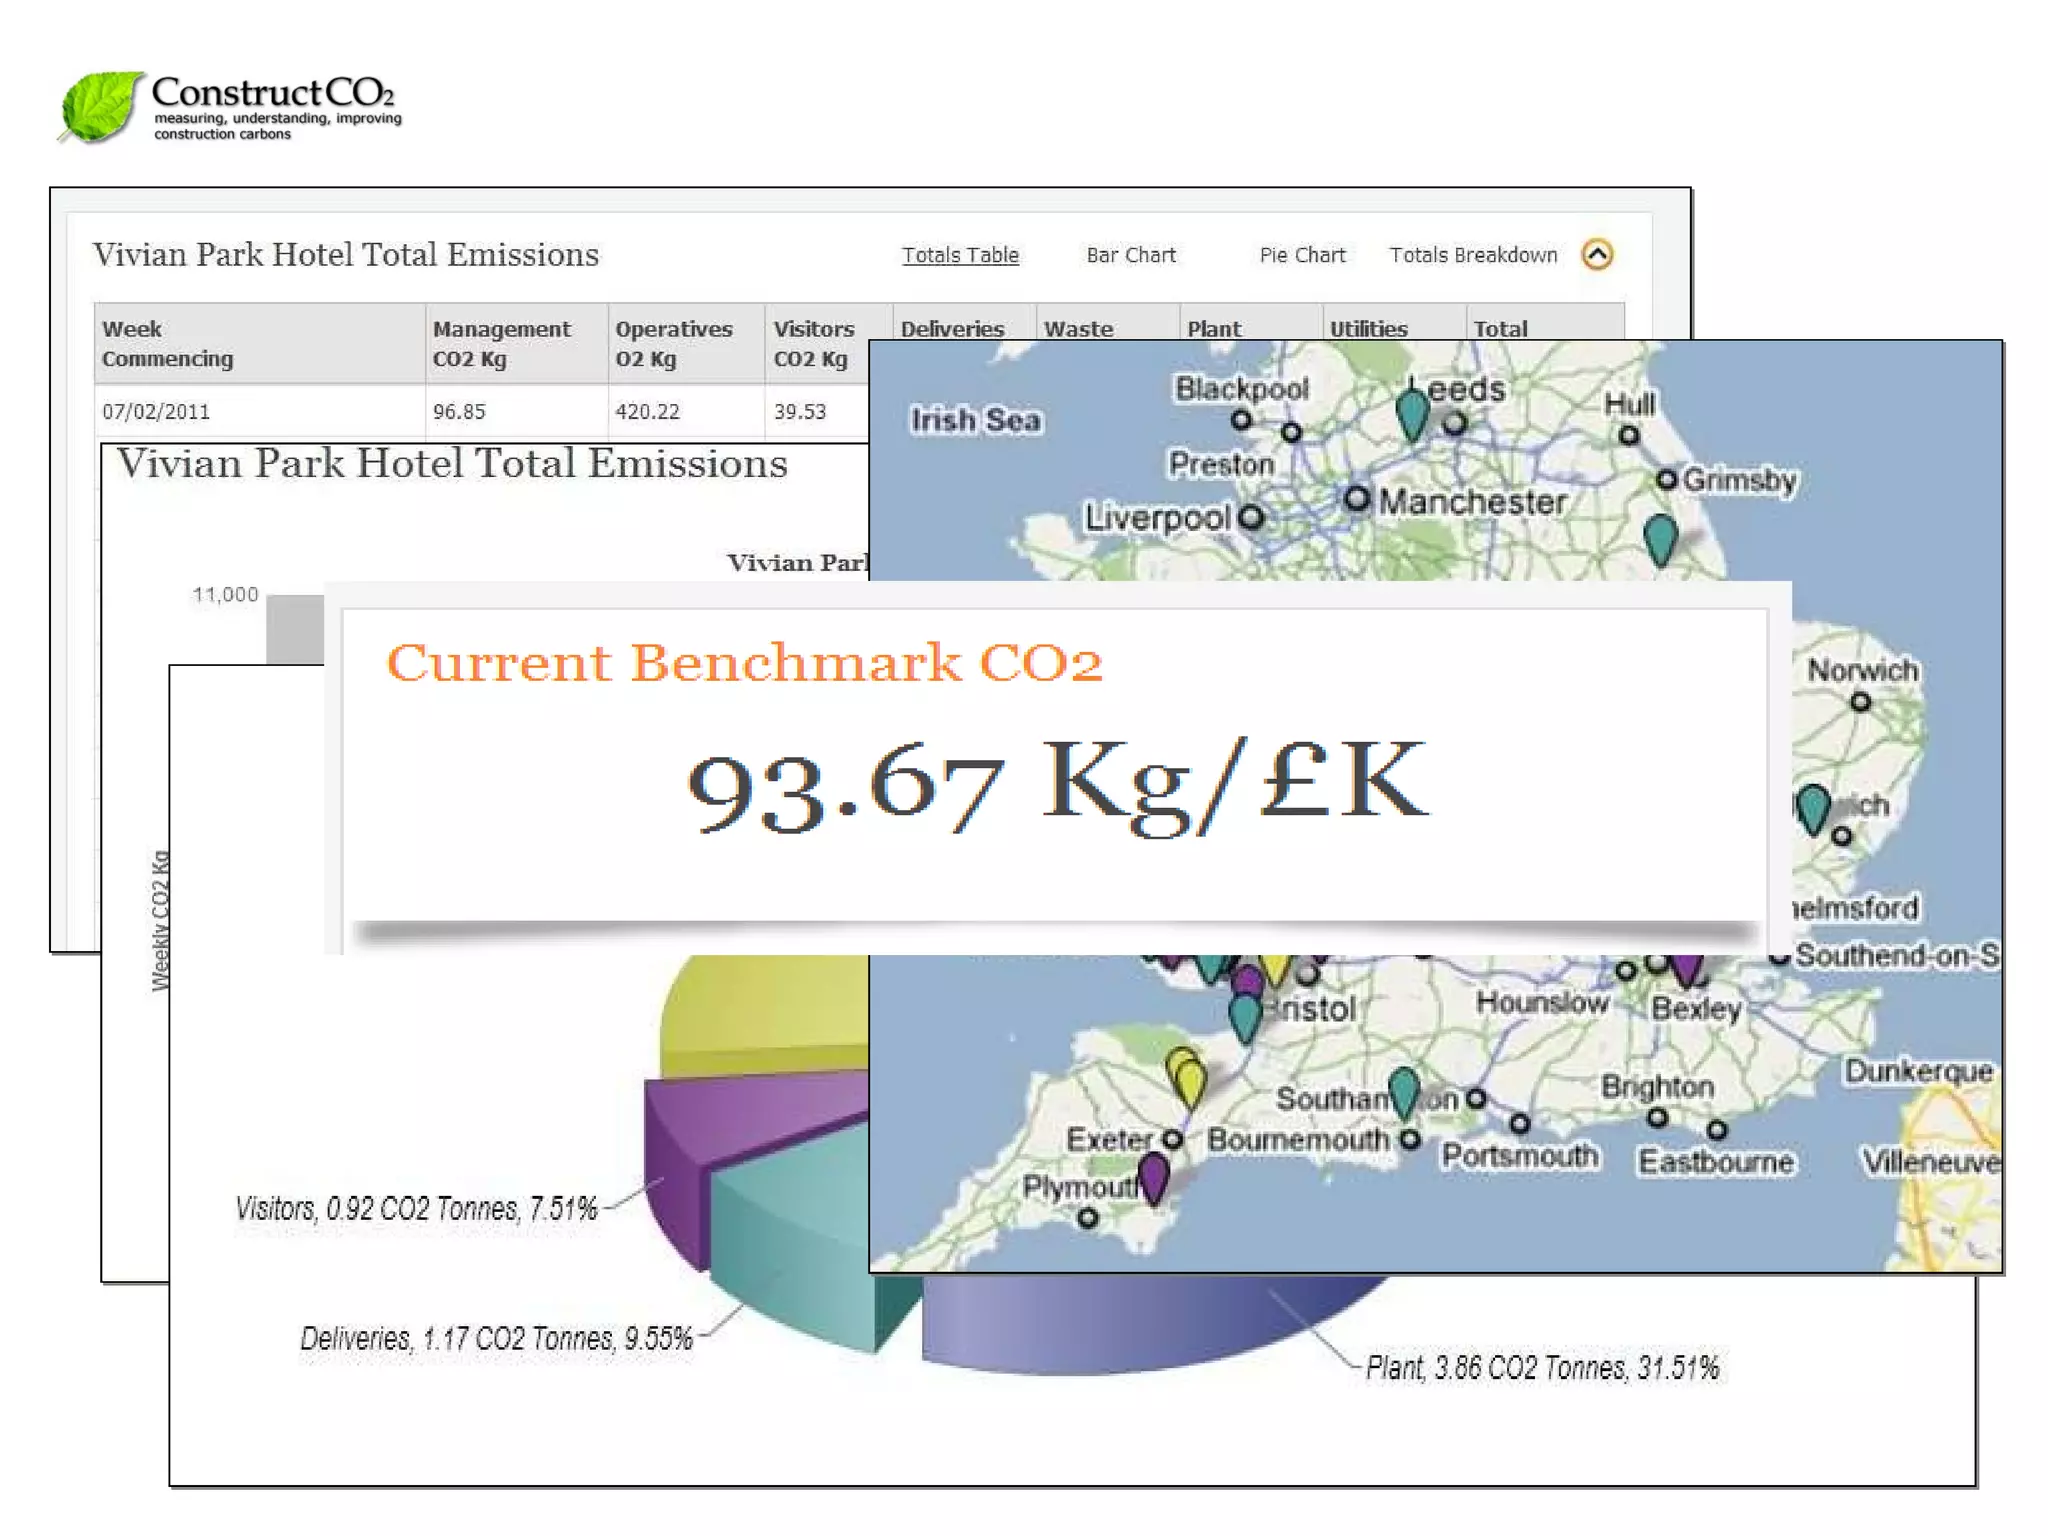This screenshot has height=1536, width=2048.
Task: Click the teal map pin near Leeds
Action: pos(1412,412)
